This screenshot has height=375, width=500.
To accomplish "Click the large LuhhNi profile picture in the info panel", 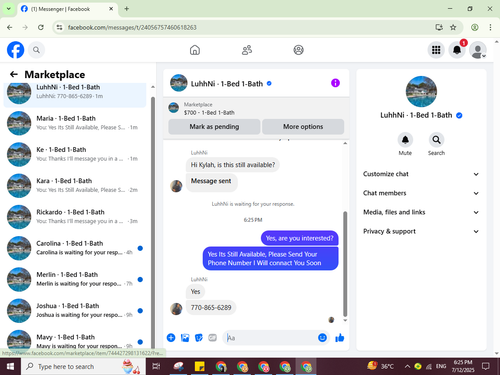I will tap(421, 92).
